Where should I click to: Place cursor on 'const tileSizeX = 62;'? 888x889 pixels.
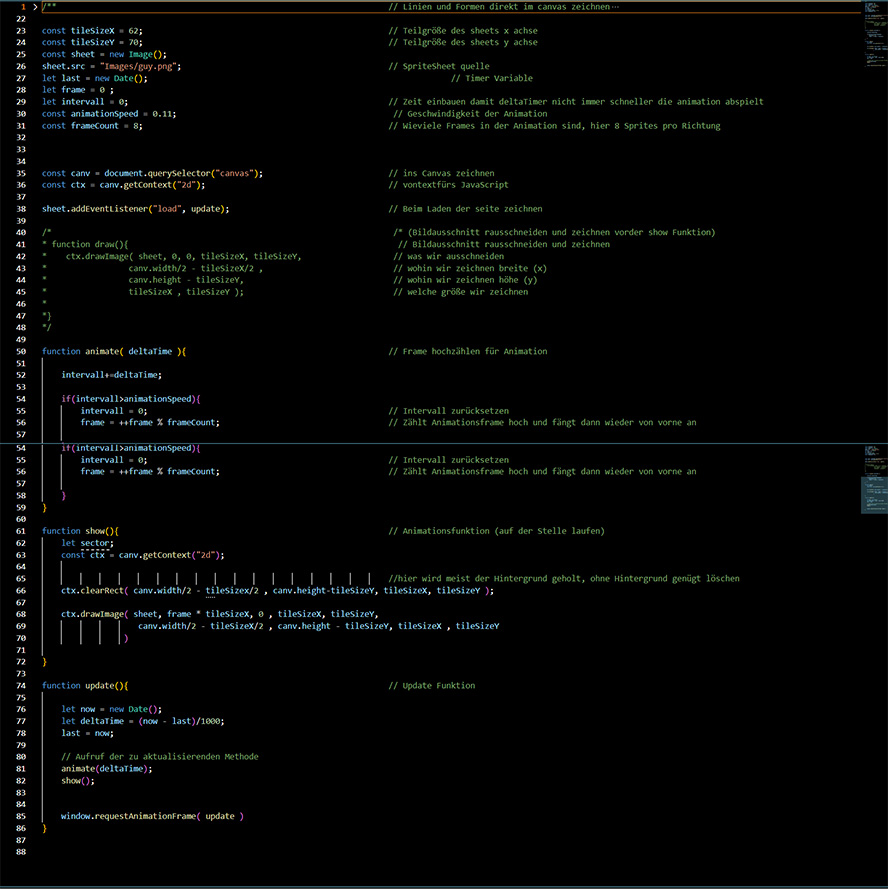(x=92, y=31)
